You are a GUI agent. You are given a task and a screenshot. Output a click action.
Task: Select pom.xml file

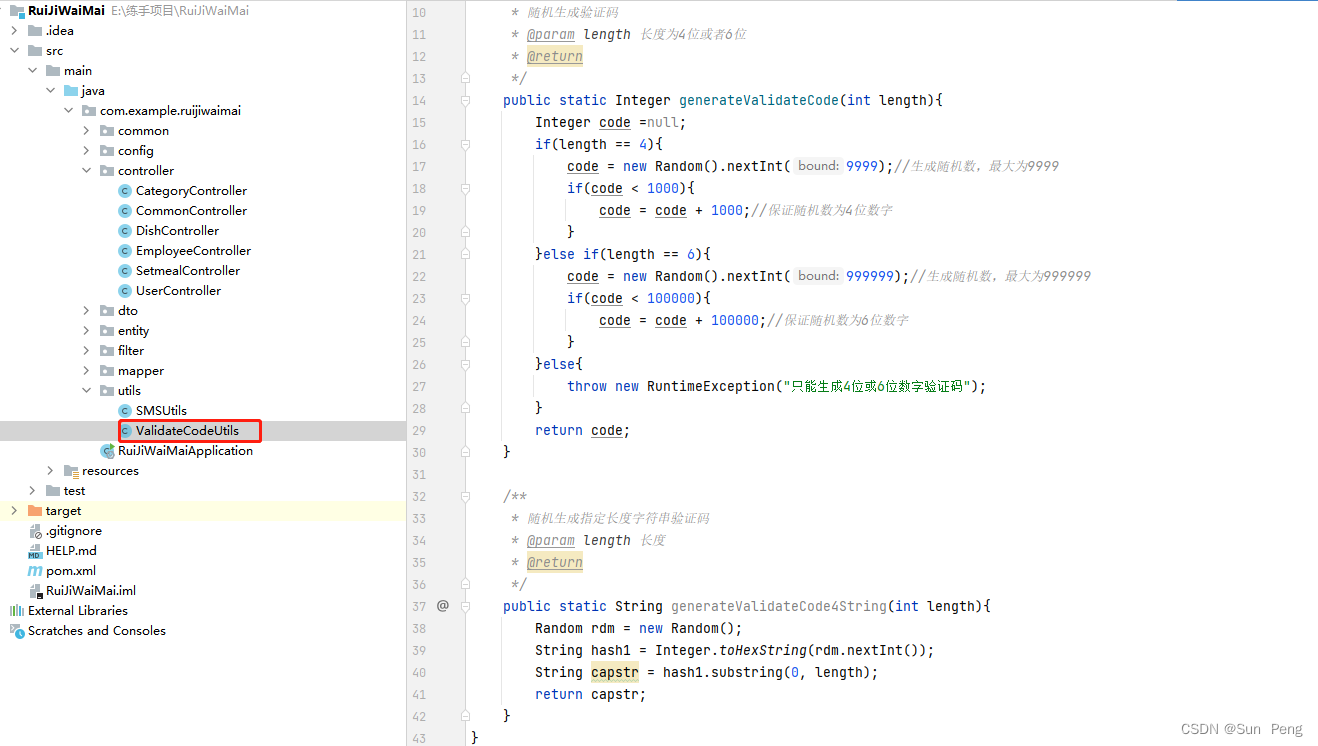[x=71, y=571]
